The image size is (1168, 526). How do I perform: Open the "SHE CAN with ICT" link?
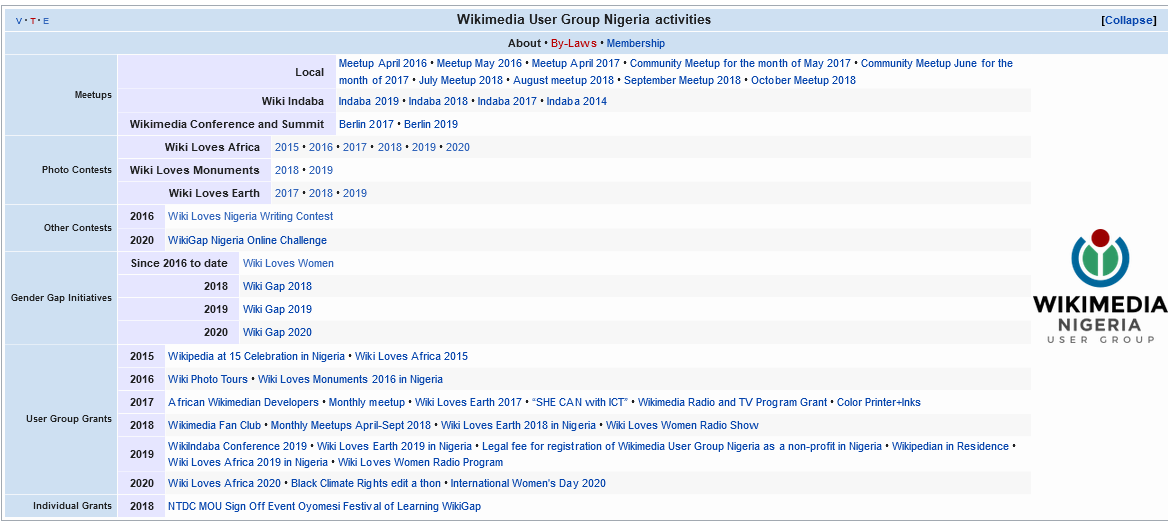tap(580, 402)
